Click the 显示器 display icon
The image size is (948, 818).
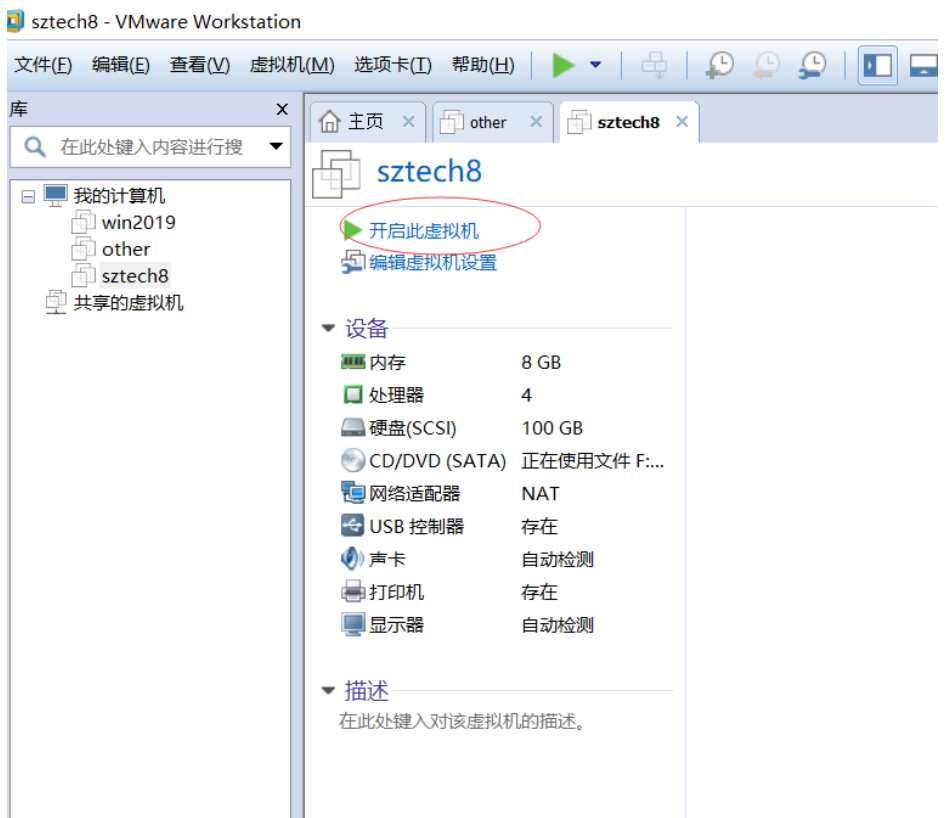click(353, 625)
